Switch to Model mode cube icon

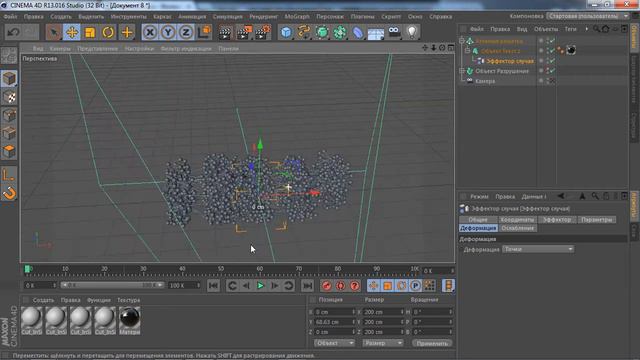9,78
